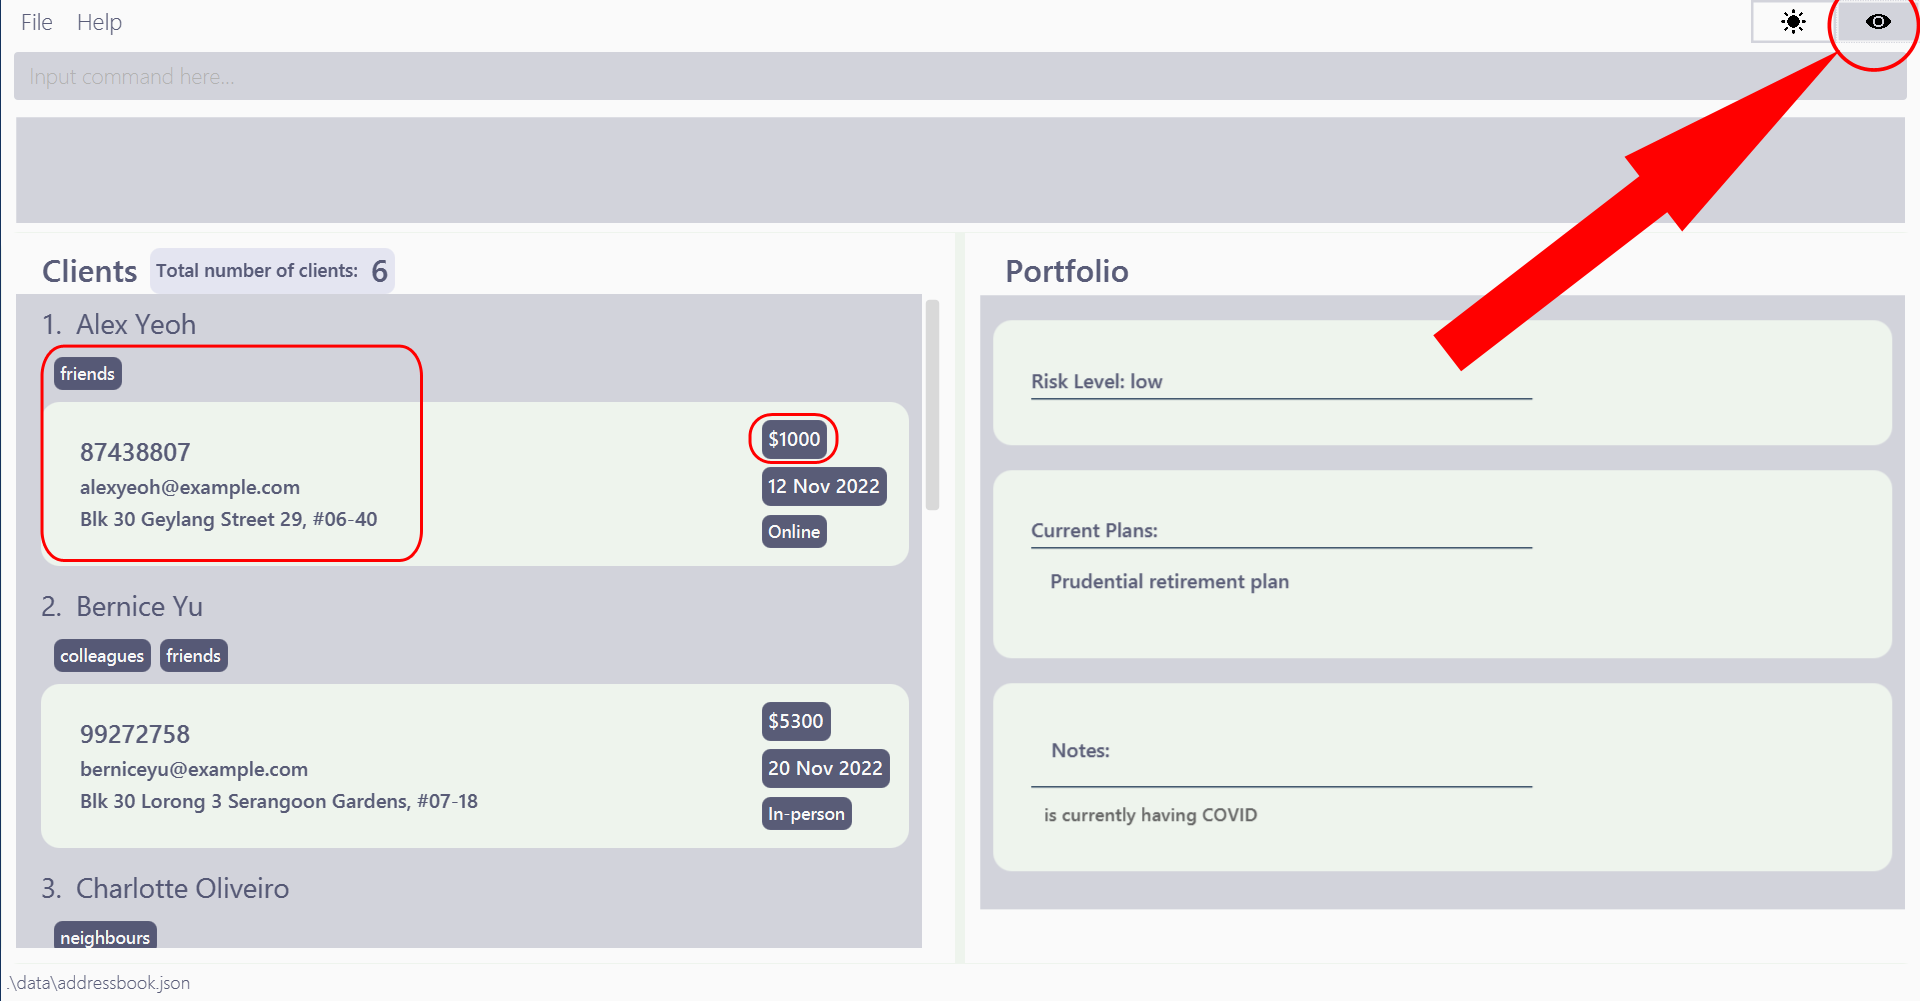Viewport: 1920px width, 1001px height.
Task: Select client 3. Charlotte Oliveiro
Action: click(x=165, y=888)
